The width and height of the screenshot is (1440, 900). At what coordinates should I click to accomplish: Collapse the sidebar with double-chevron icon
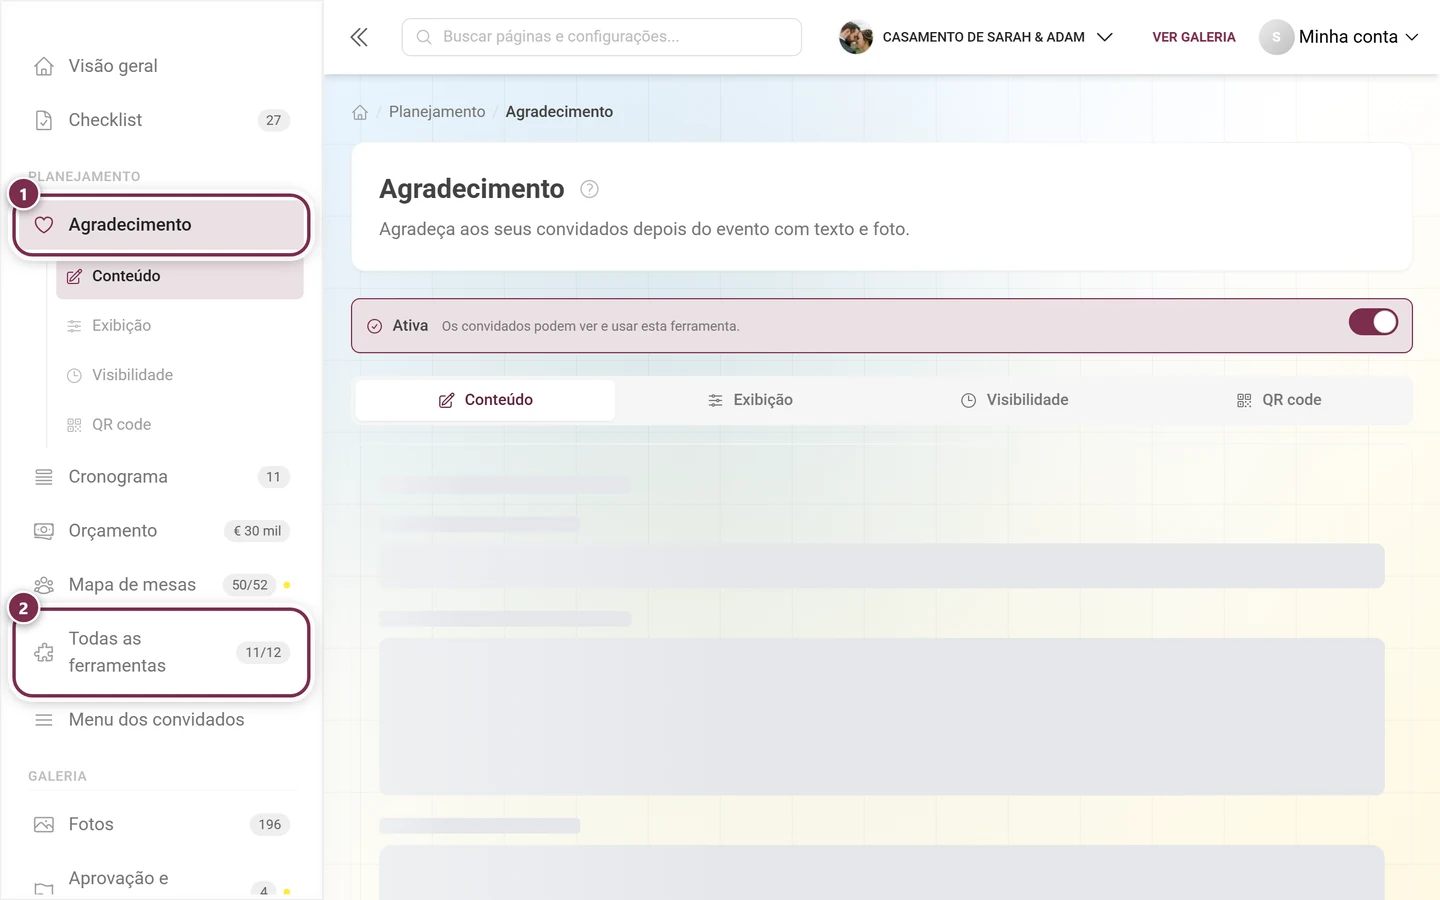click(x=359, y=37)
